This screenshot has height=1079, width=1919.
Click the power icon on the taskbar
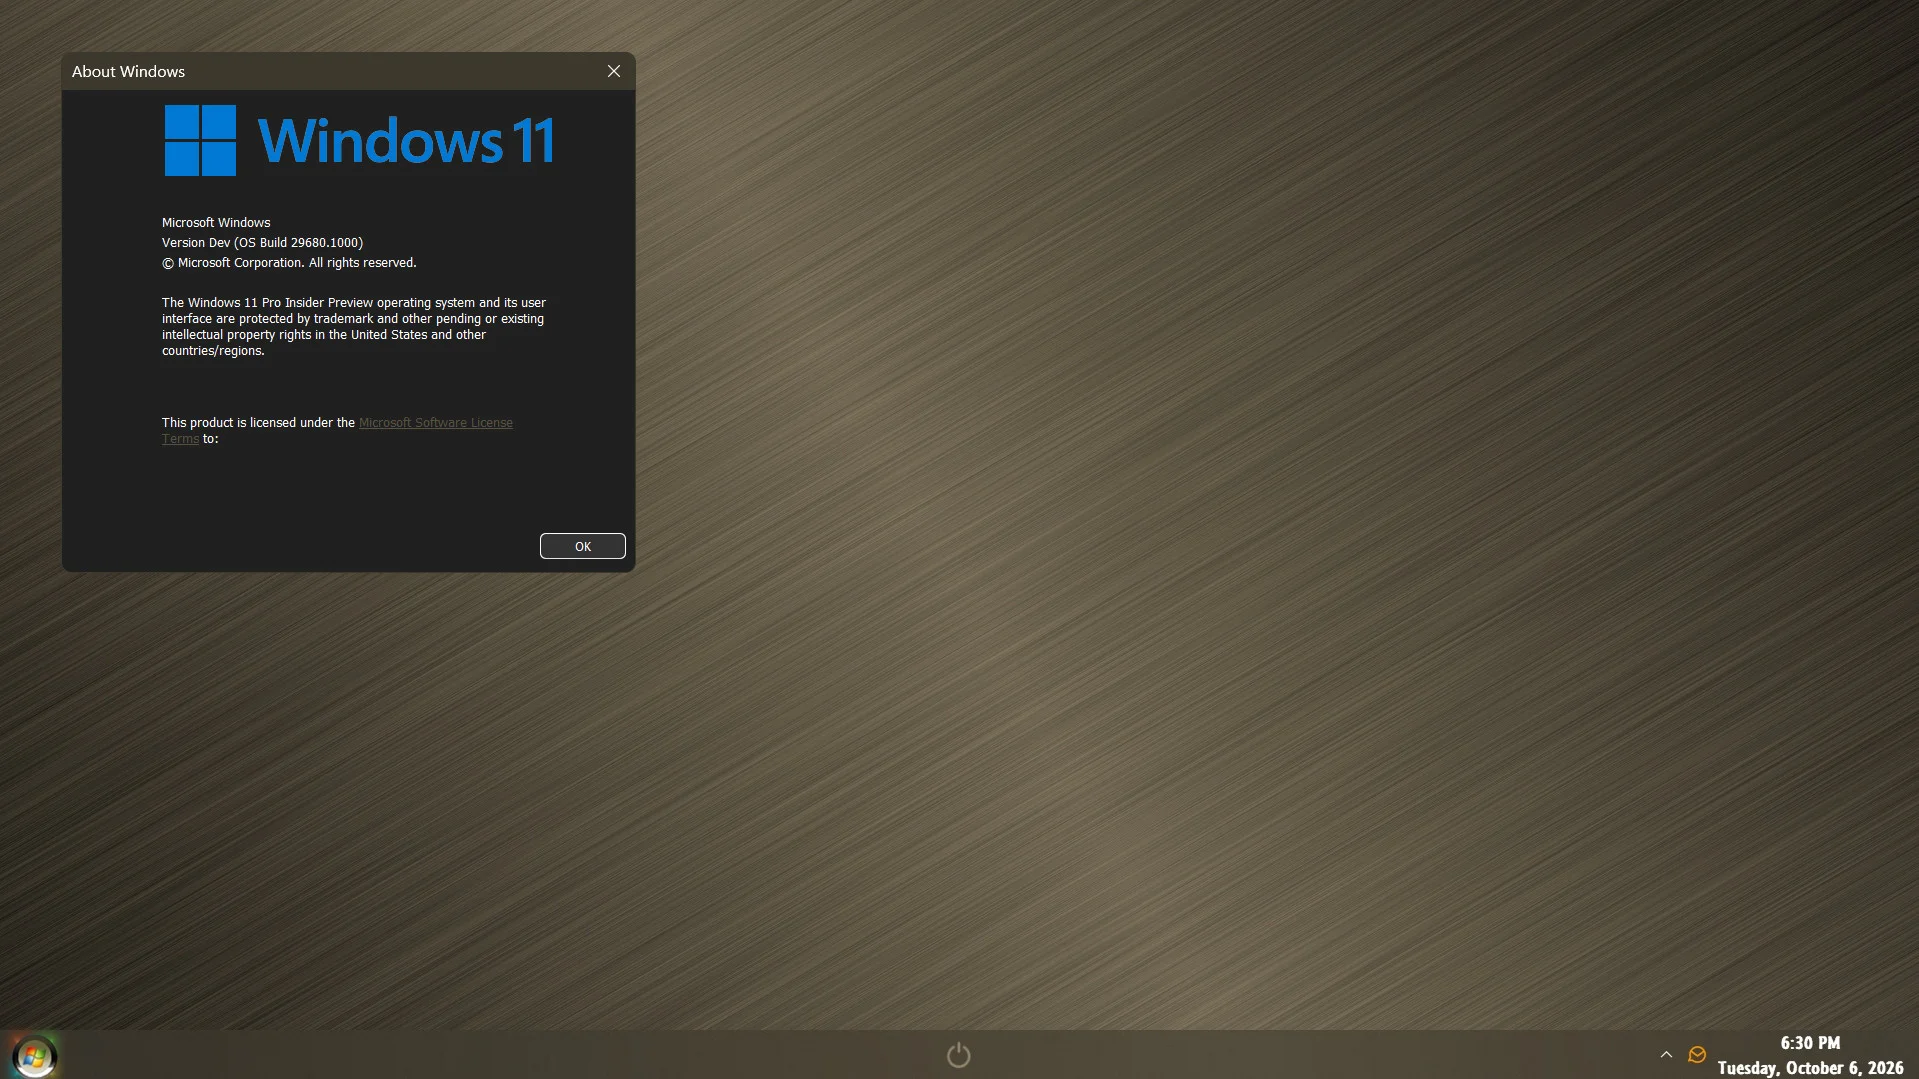click(x=958, y=1055)
